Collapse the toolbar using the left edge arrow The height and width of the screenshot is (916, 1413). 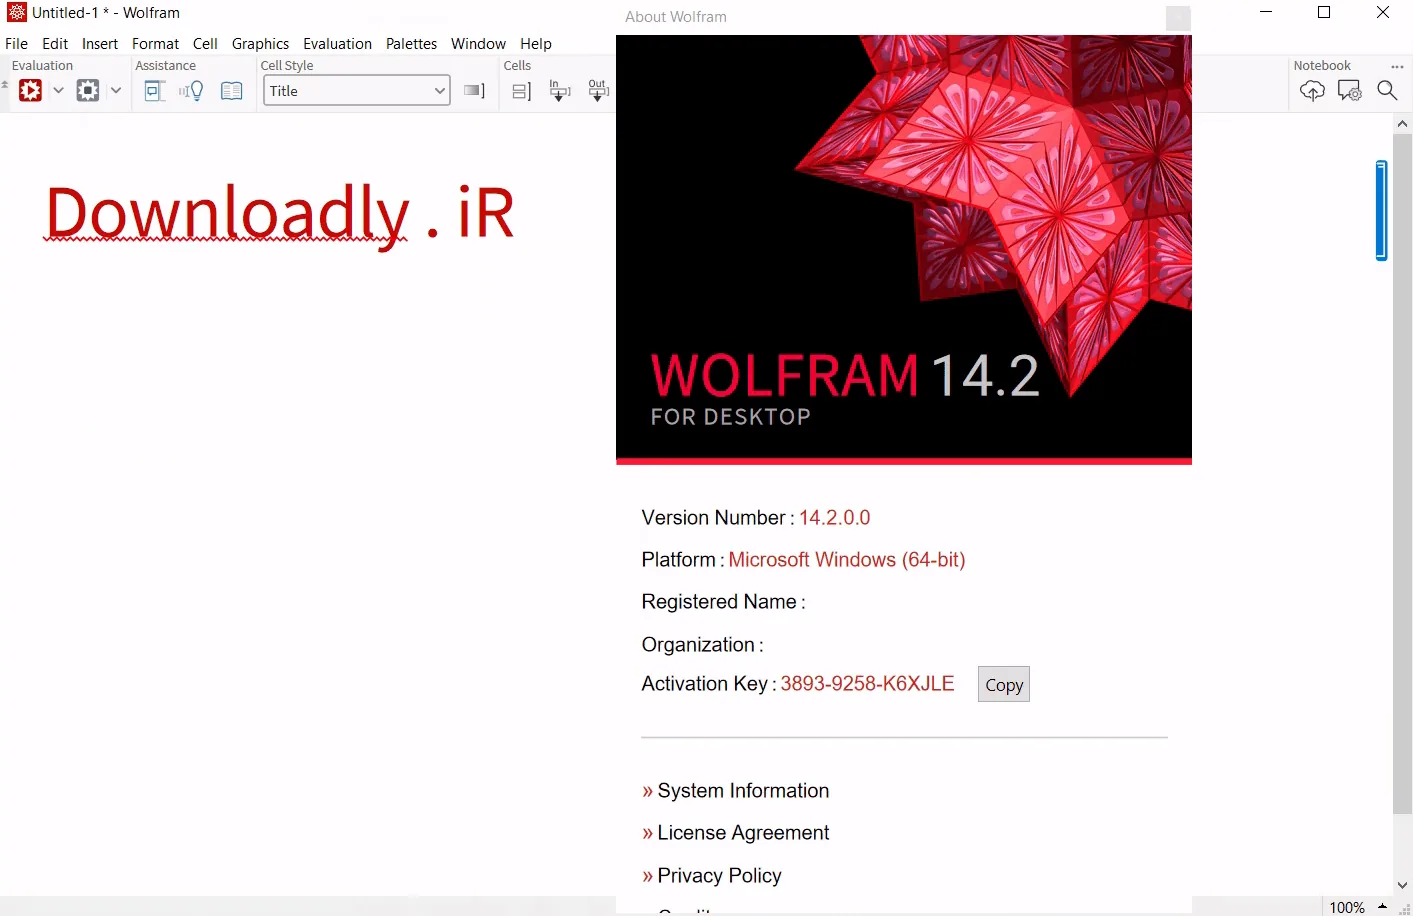[5, 85]
